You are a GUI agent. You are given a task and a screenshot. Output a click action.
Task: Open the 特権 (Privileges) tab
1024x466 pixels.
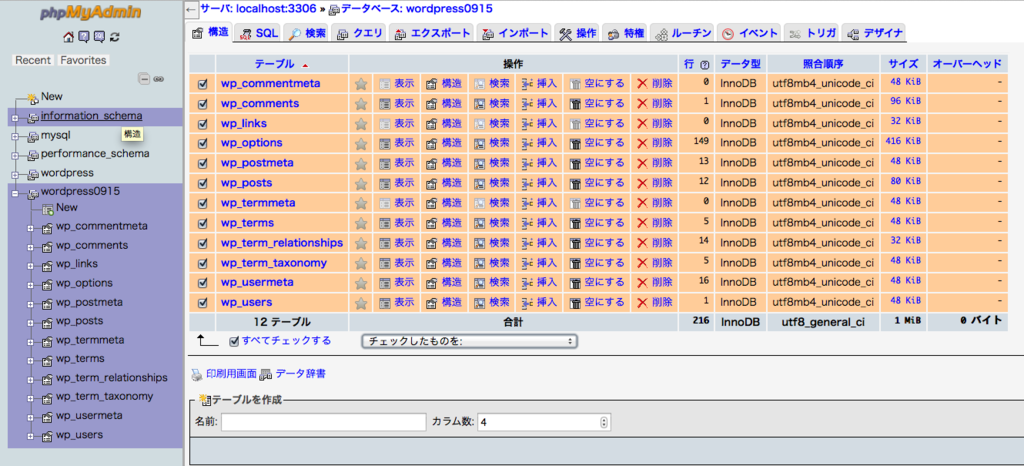click(625, 33)
